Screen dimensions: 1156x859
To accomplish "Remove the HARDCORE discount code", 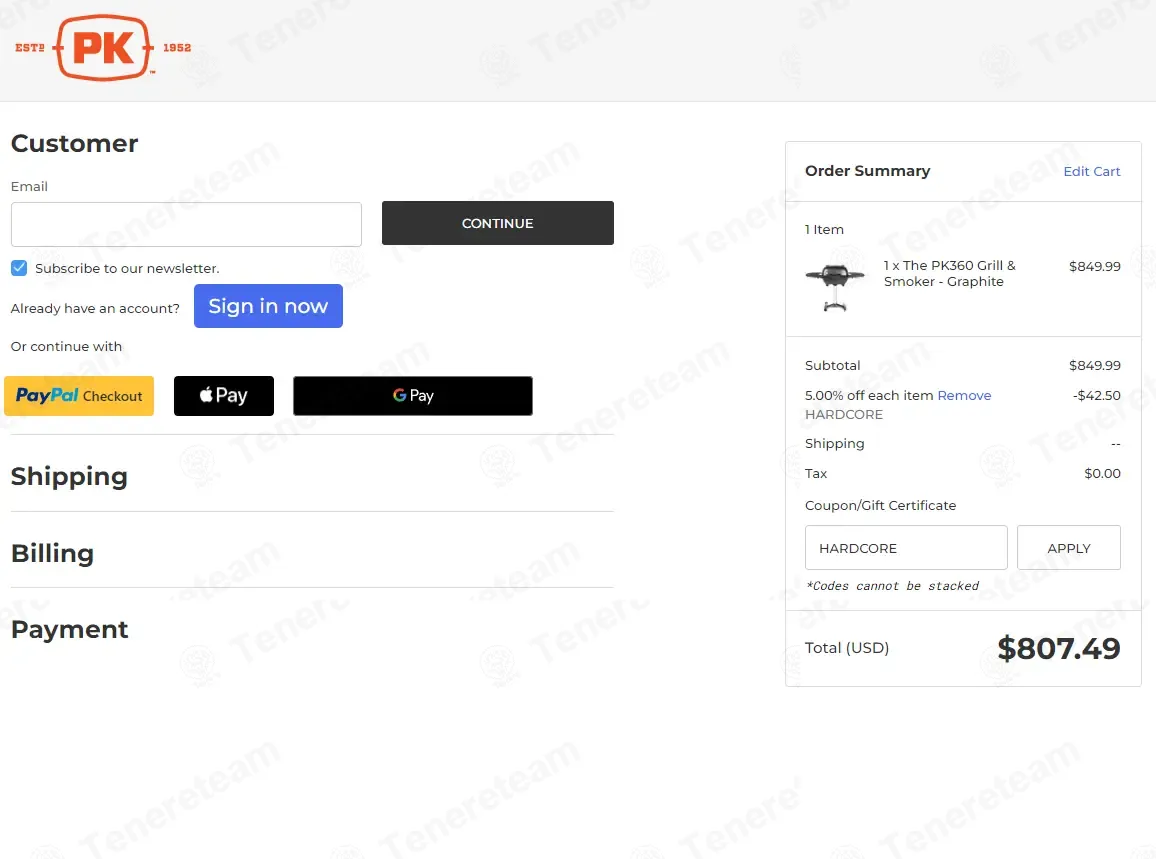I will [964, 395].
